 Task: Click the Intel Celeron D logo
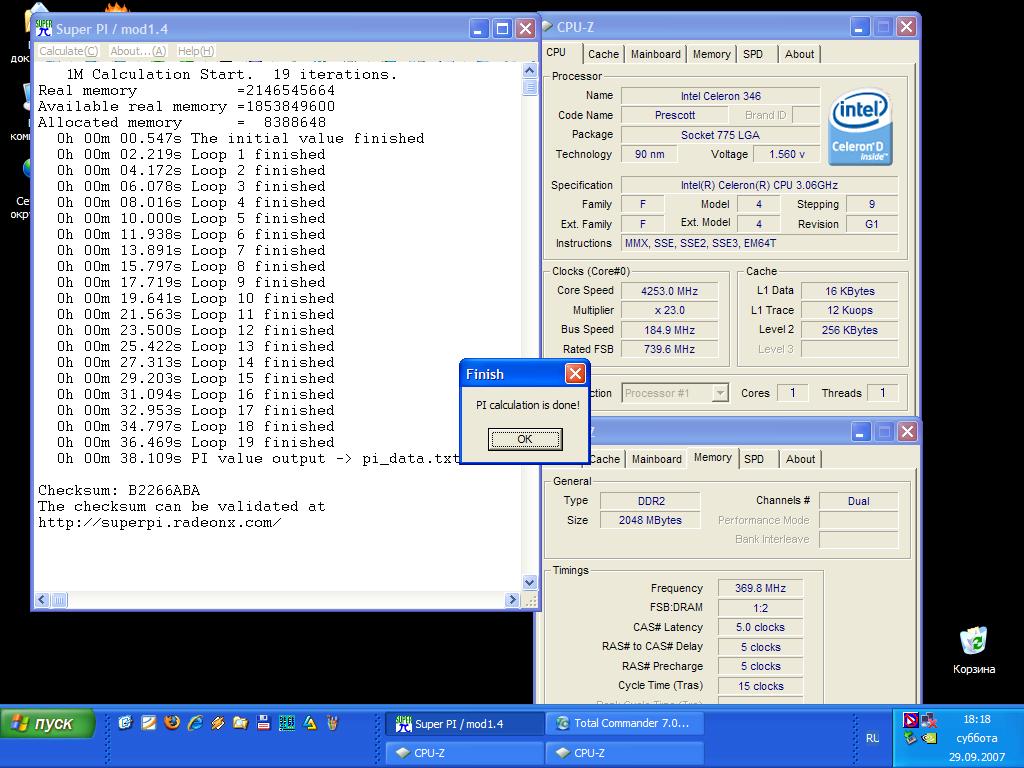coord(860,127)
